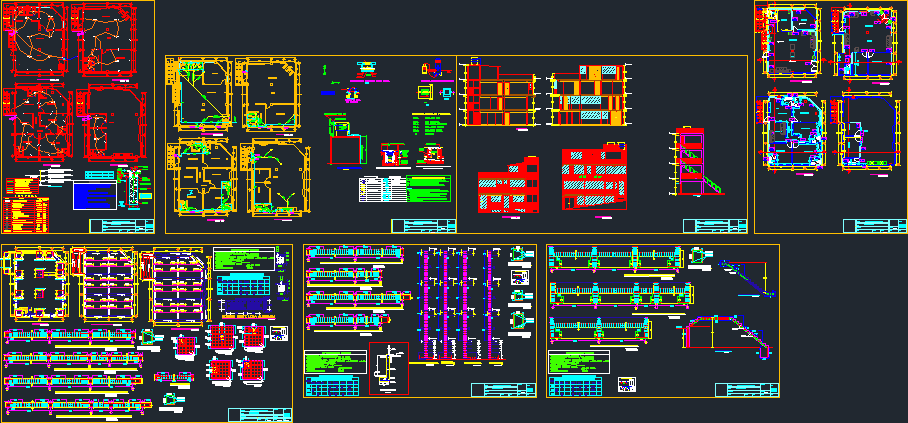This screenshot has width=908, height=423.
Task: Click the red-outlined detail box in beam sheet
Action: (389, 368)
